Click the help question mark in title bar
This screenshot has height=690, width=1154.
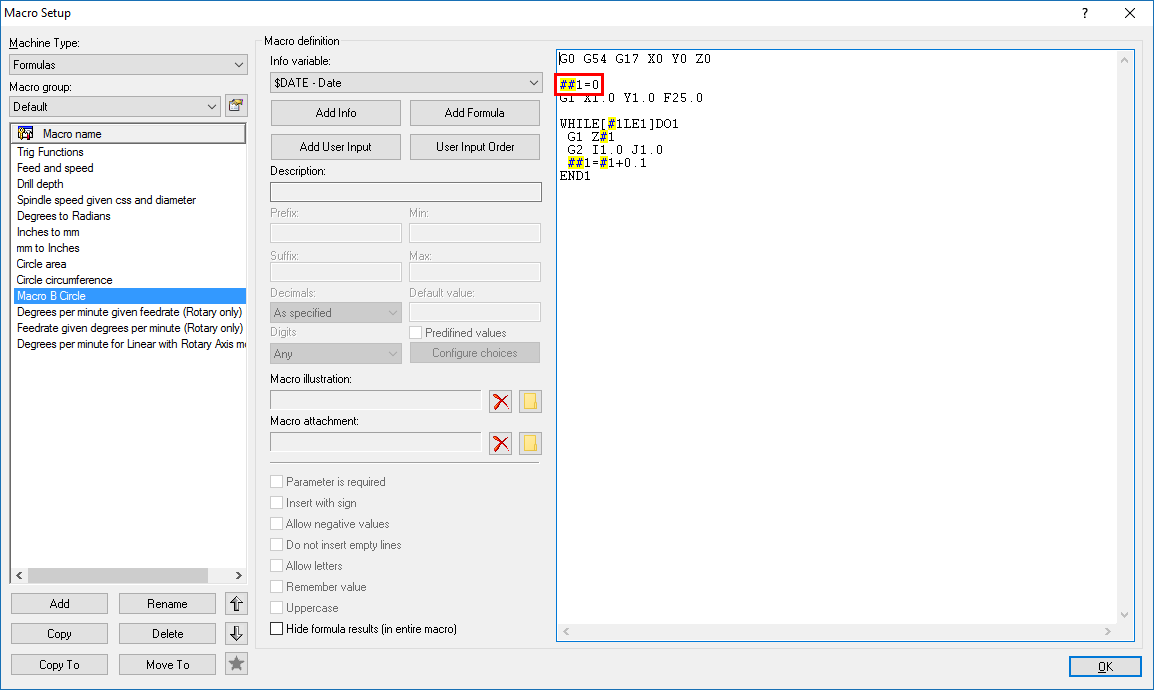point(1085,13)
